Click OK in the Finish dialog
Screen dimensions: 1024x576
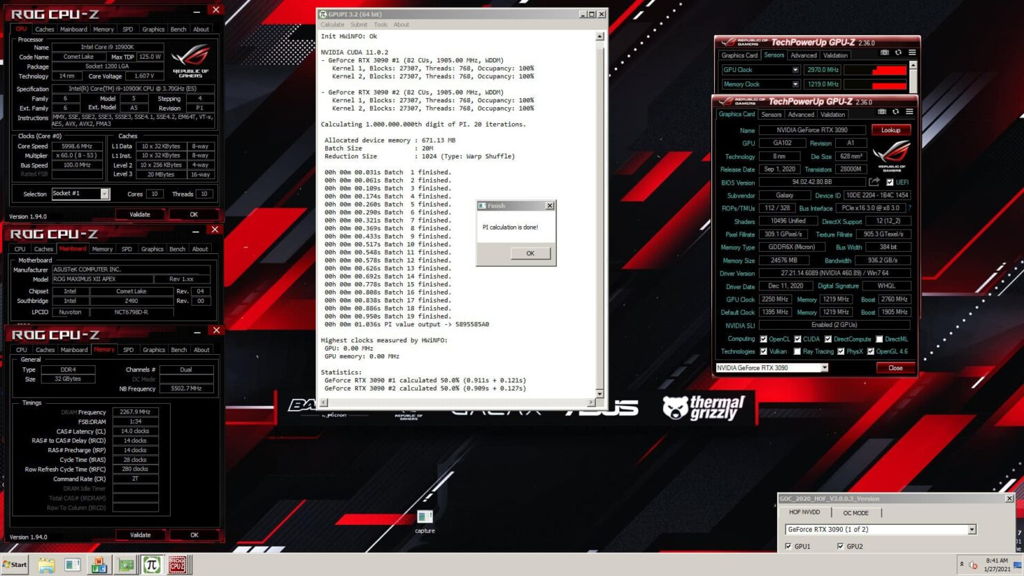[x=530, y=253]
